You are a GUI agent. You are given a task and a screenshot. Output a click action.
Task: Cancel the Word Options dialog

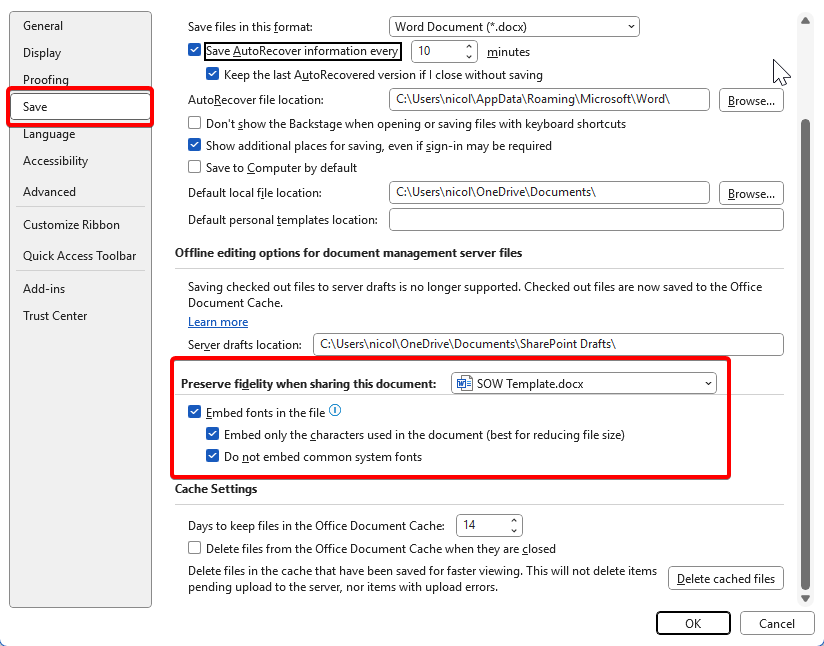click(x=777, y=623)
